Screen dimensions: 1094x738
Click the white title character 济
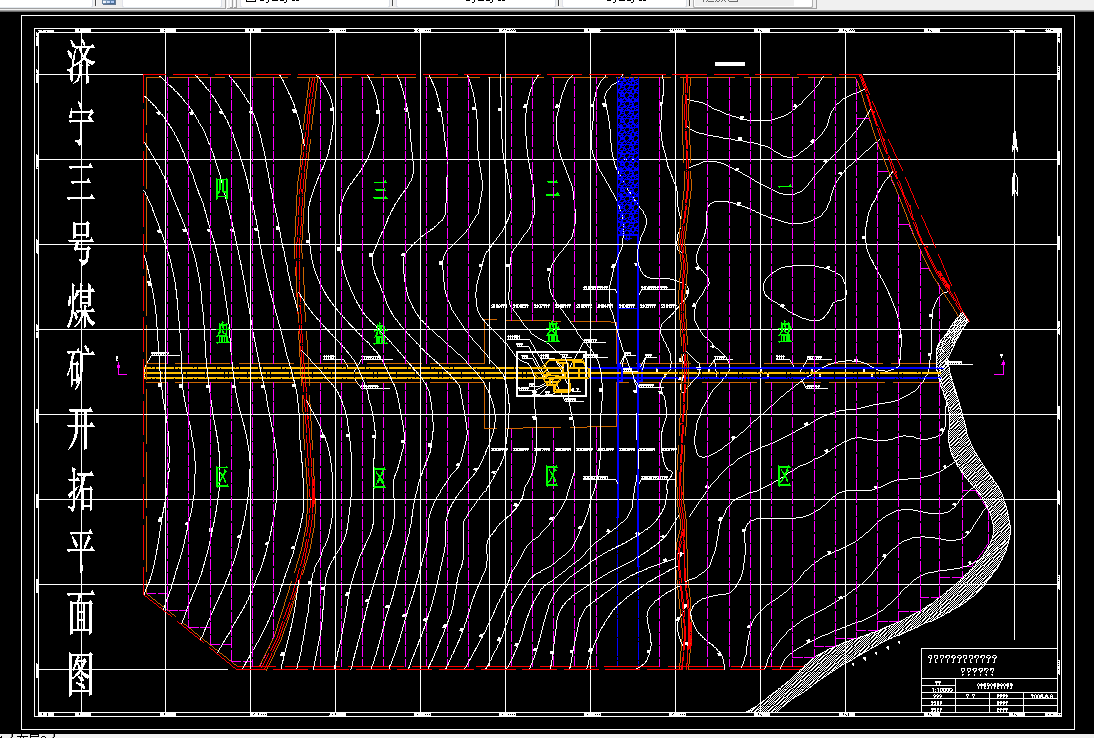81,63
